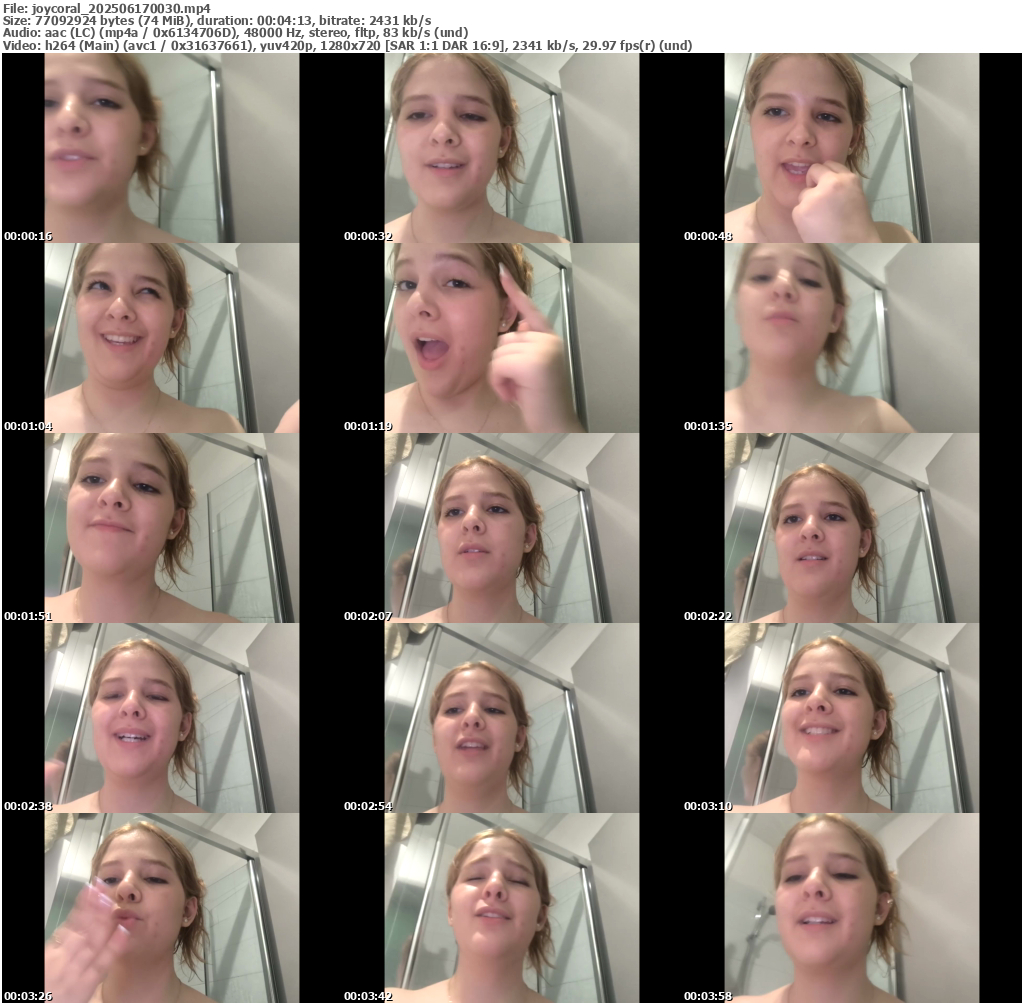Open the preview frame at 00:02:22
Viewport: 1024px width, 1003px height.
(x=851, y=528)
